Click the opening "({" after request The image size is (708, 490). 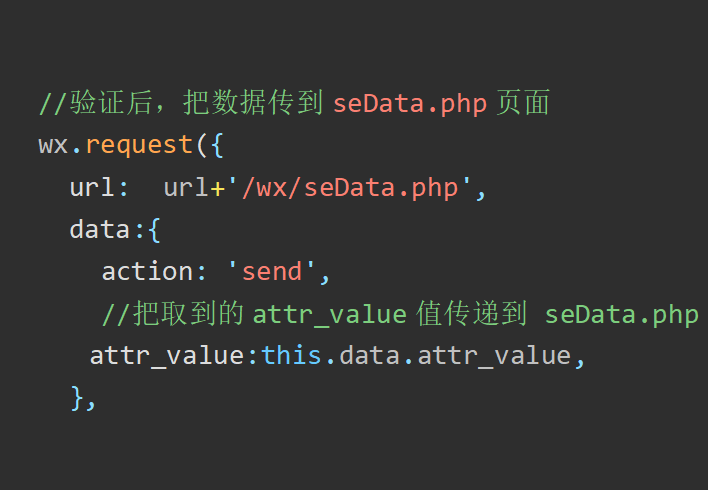(x=209, y=145)
